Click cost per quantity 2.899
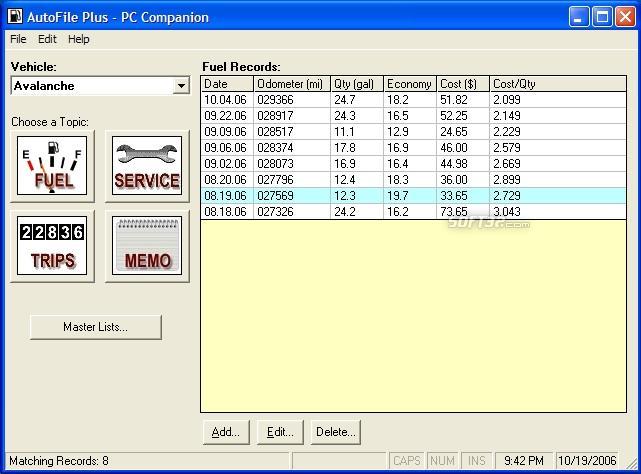This screenshot has width=641, height=474. tap(507, 180)
